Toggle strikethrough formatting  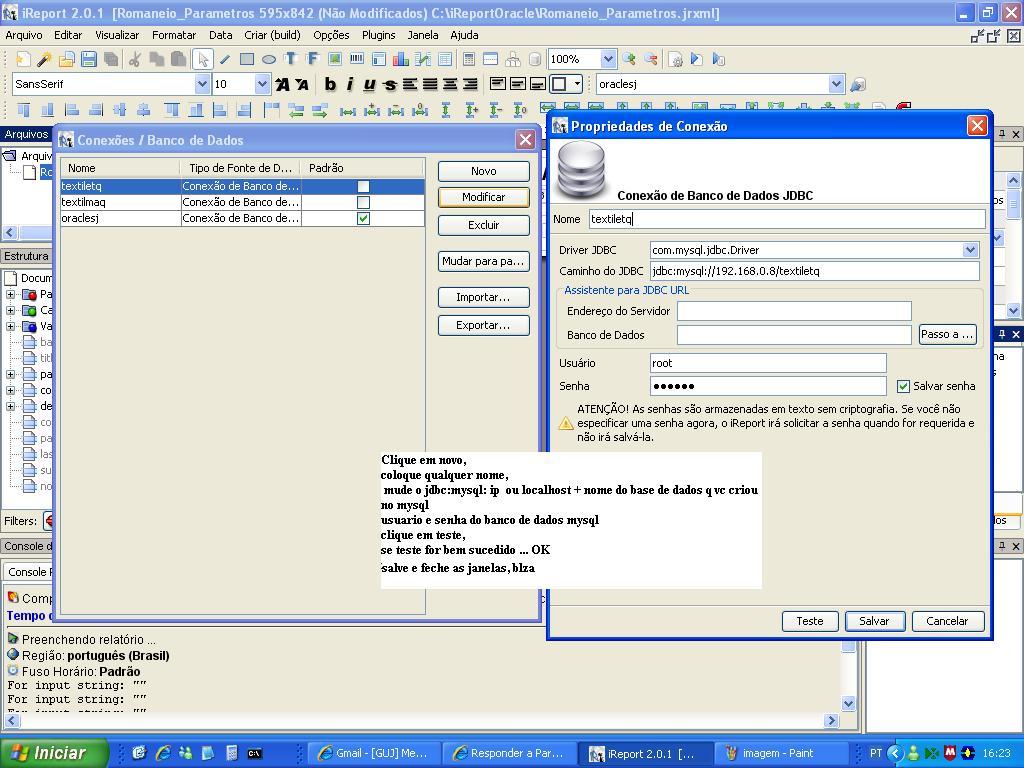[x=390, y=84]
